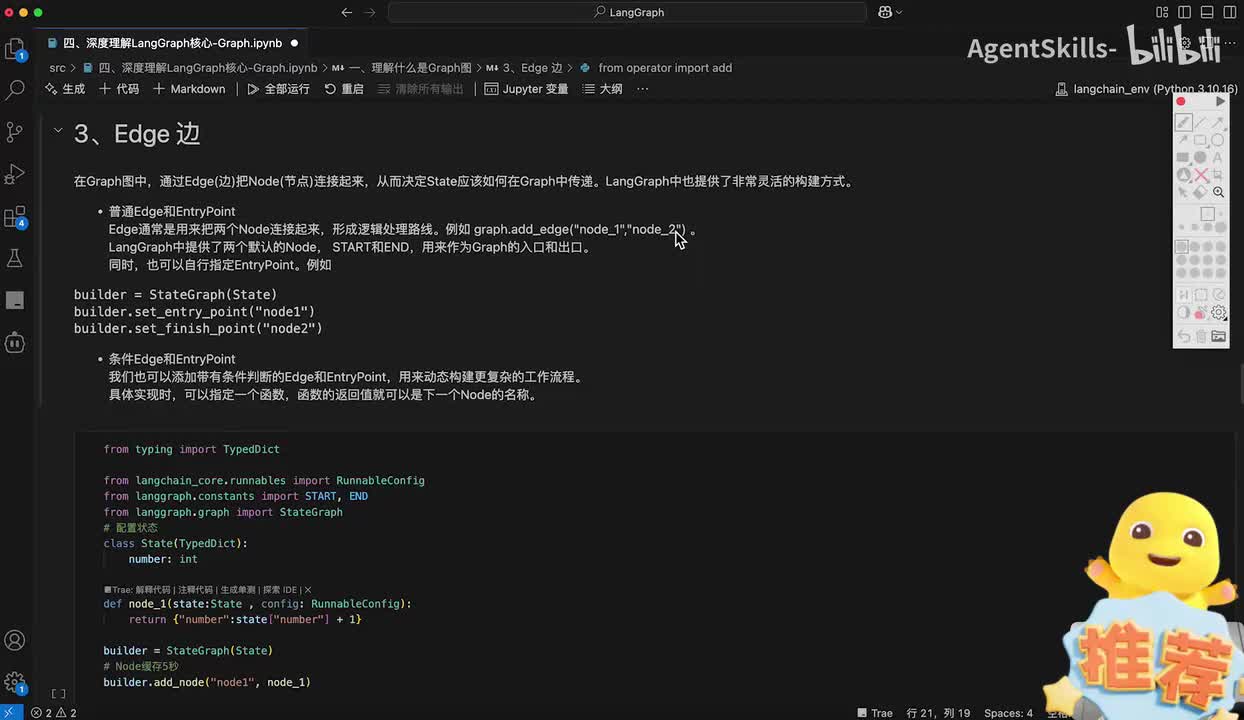The width and height of the screenshot is (1244, 720).
Task: Add a code cell with 代码
Action: [119, 89]
